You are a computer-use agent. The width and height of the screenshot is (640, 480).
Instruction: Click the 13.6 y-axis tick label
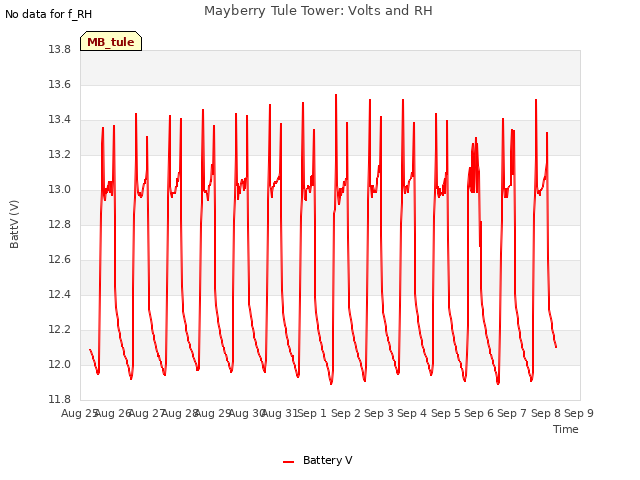point(60,85)
